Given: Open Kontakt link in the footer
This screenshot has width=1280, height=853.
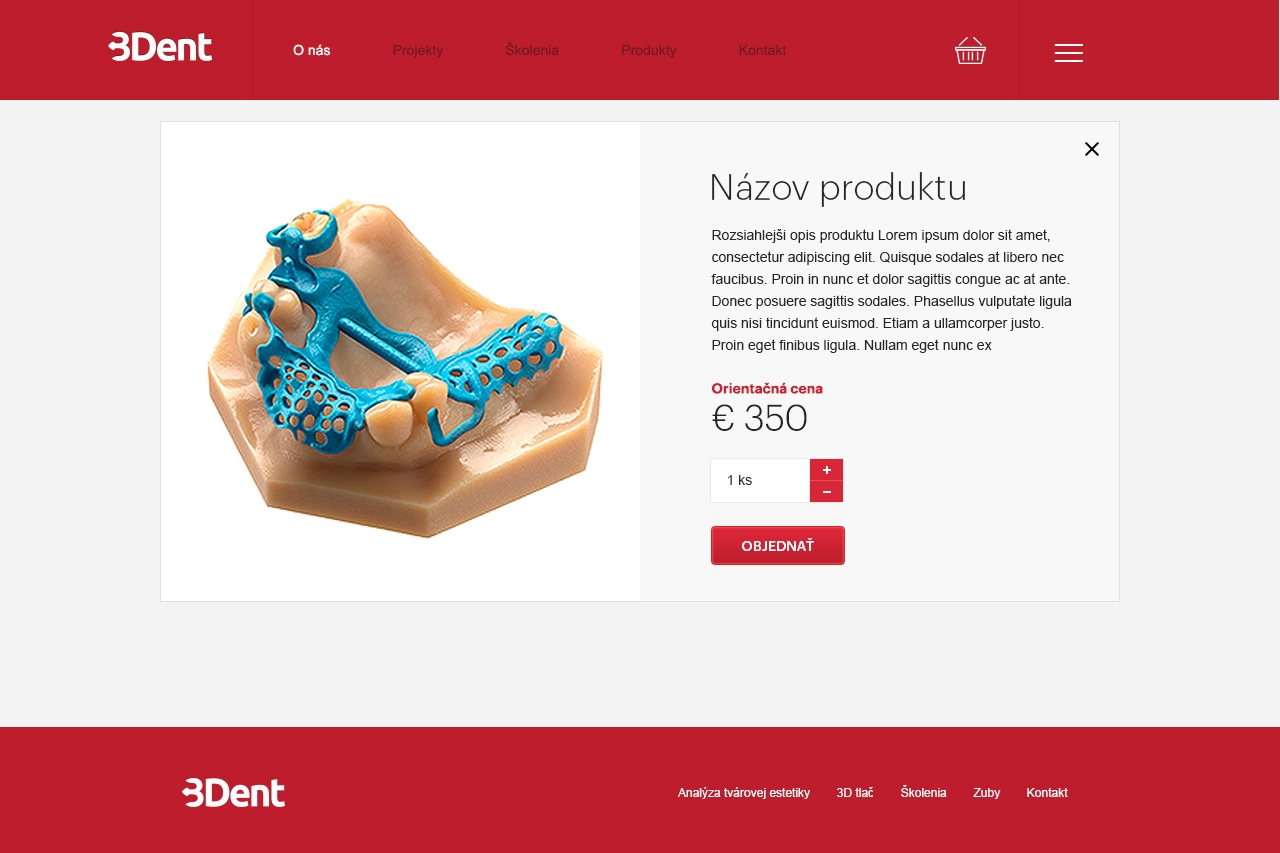Looking at the screenshot, I should [1047, 793].
